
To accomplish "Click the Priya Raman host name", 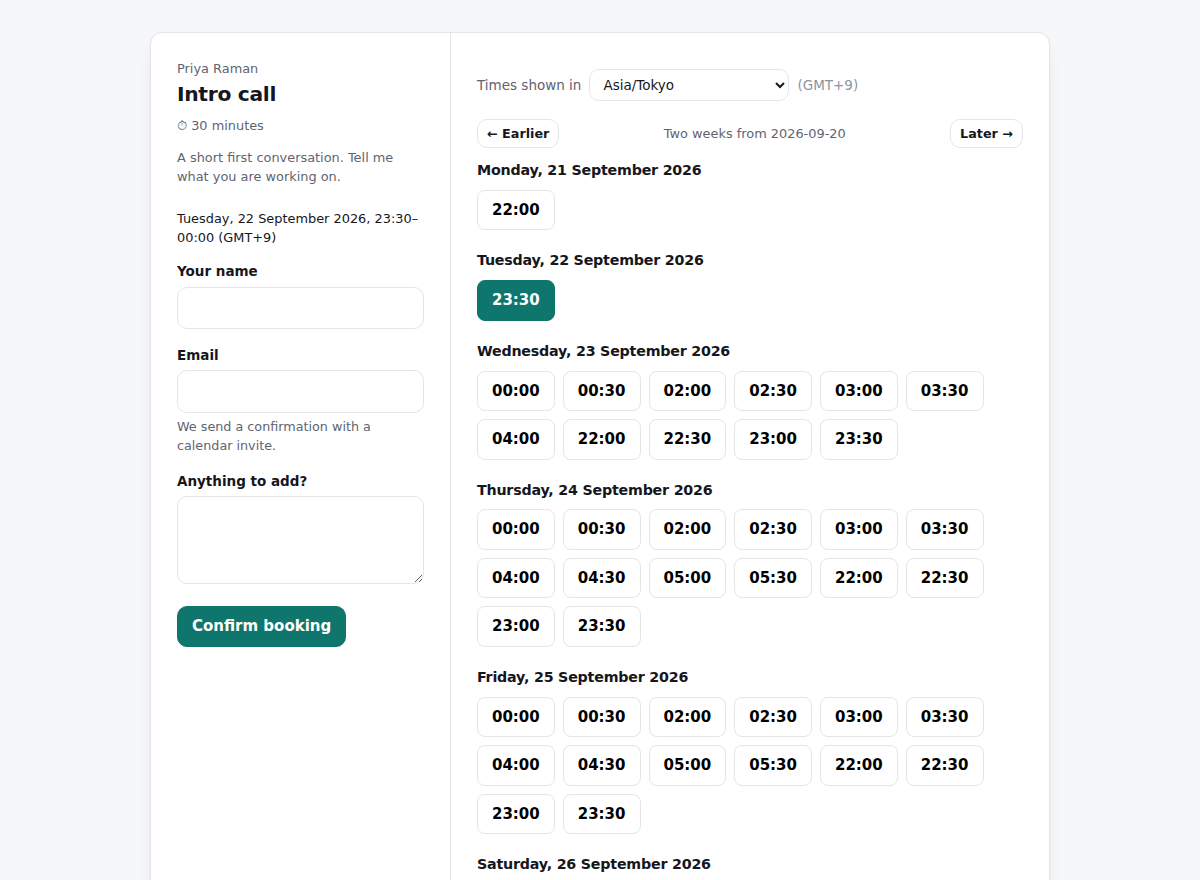I will tap(218, 69).
